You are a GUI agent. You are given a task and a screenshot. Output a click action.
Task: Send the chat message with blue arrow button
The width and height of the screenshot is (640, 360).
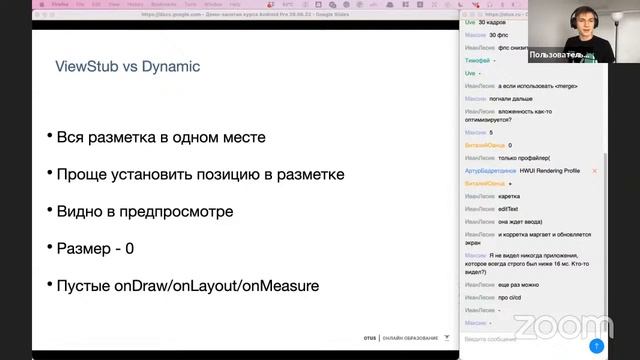[x=596, y=346]
